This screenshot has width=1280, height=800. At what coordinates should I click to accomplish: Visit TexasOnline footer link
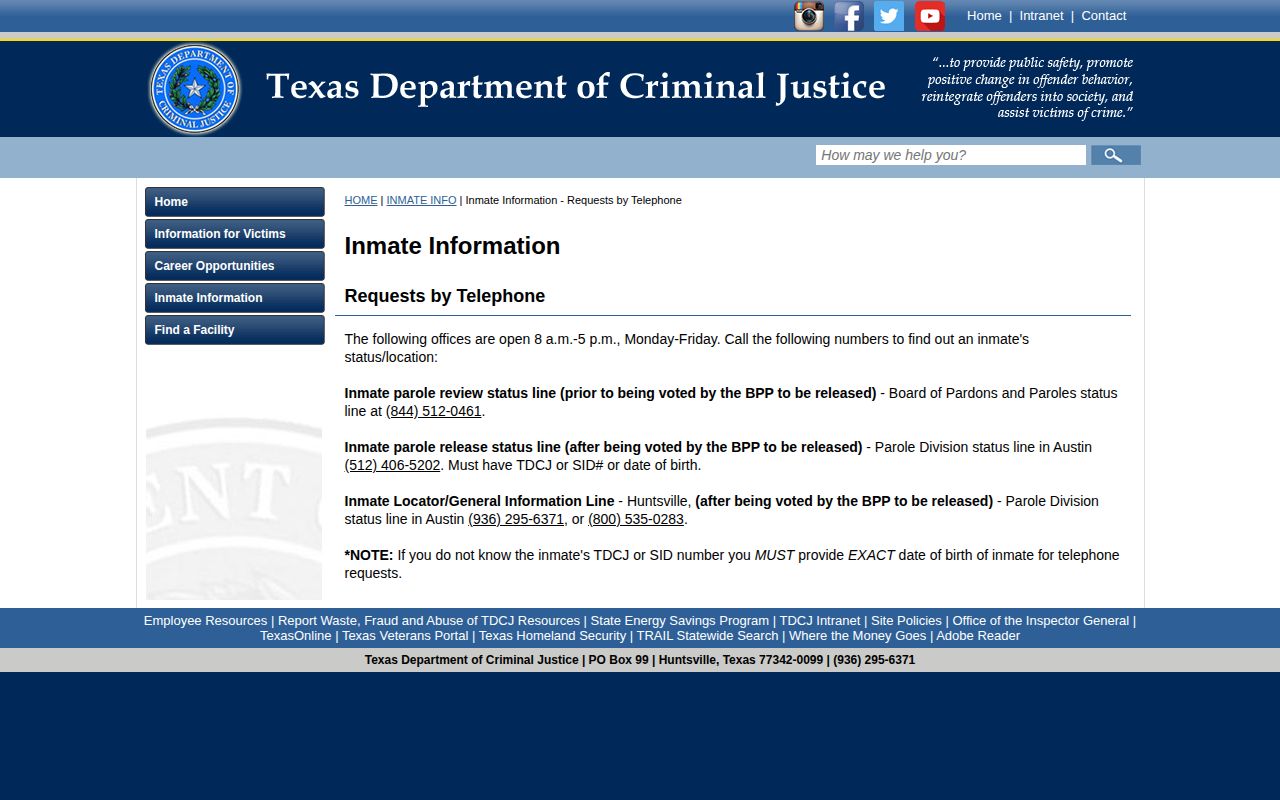[x=296, y=636]
